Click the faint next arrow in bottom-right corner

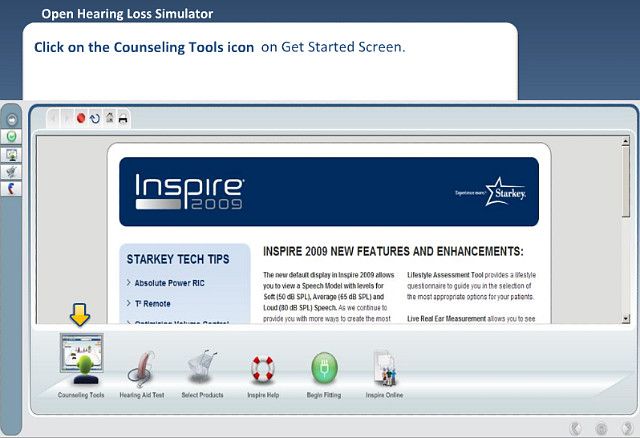[627, 428]
